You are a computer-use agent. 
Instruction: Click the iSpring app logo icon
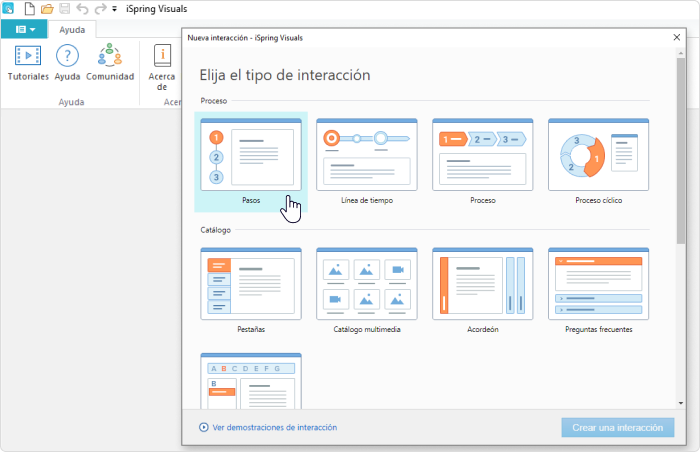coord(8,8)
